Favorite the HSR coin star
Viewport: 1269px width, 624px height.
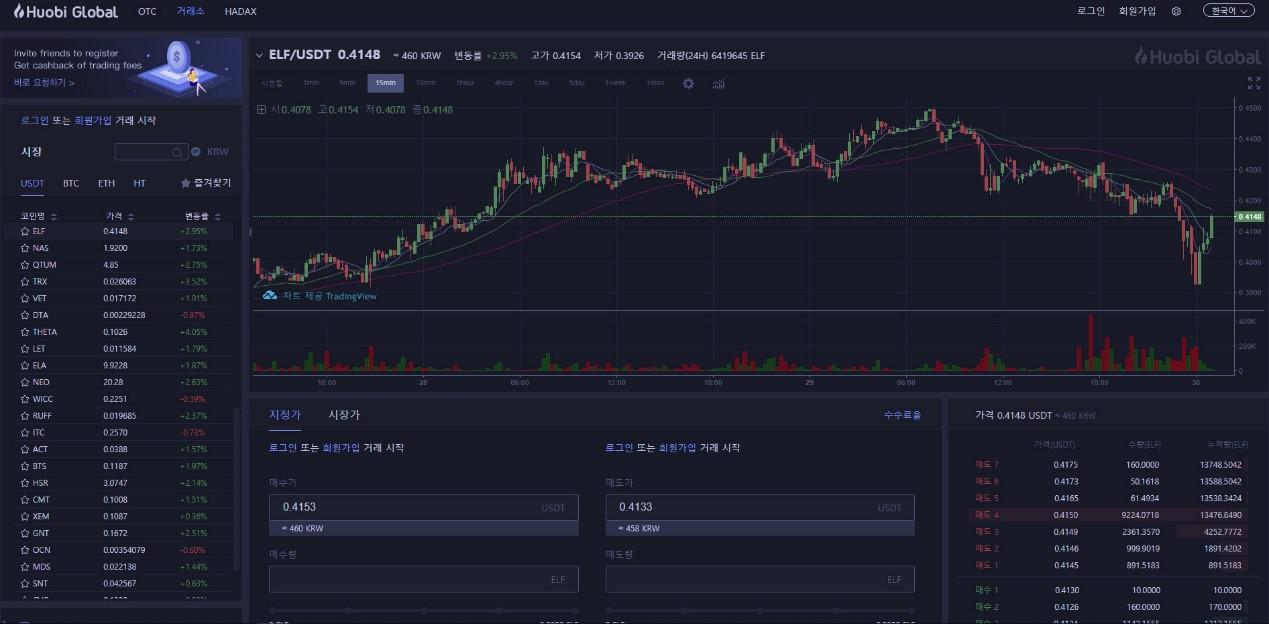(25, 483)
